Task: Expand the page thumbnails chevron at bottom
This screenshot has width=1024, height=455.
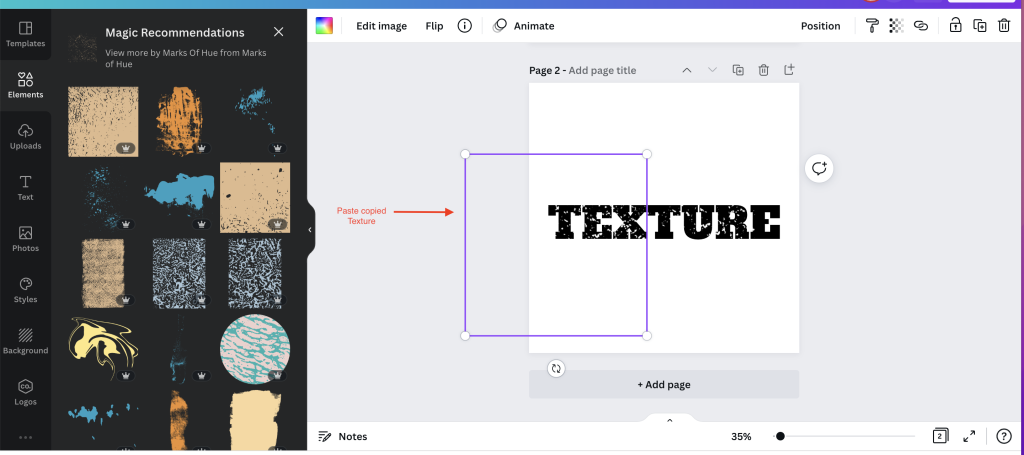Action: point(669,420)
